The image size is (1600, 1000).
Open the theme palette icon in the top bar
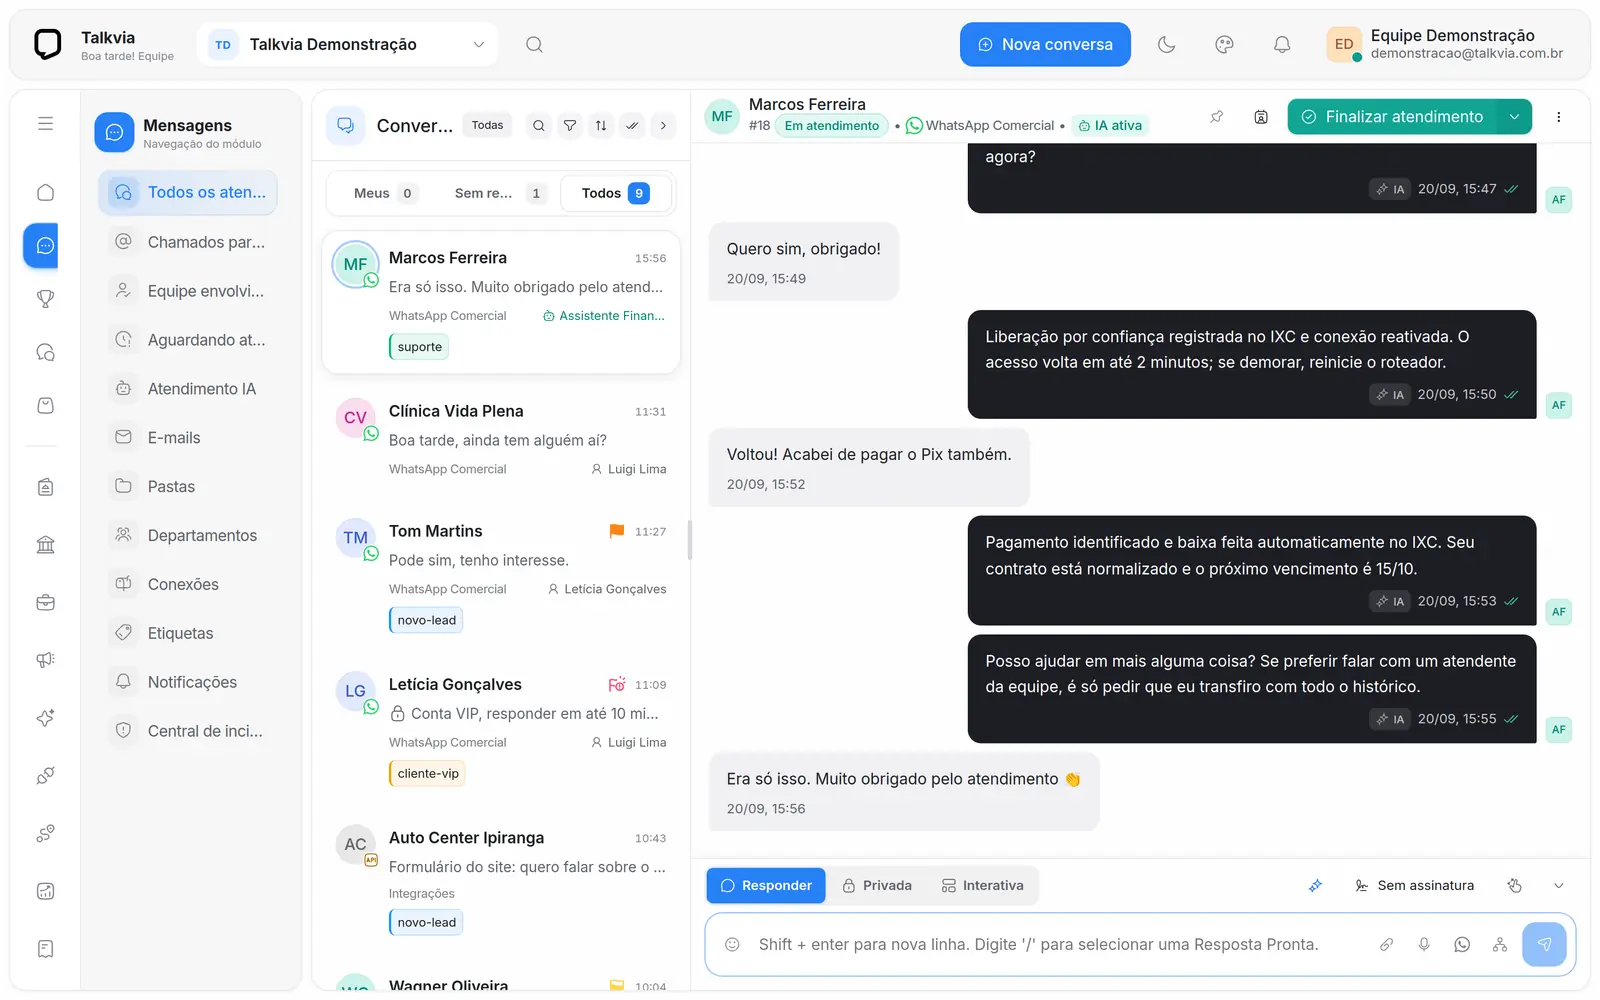(1224, 44)
